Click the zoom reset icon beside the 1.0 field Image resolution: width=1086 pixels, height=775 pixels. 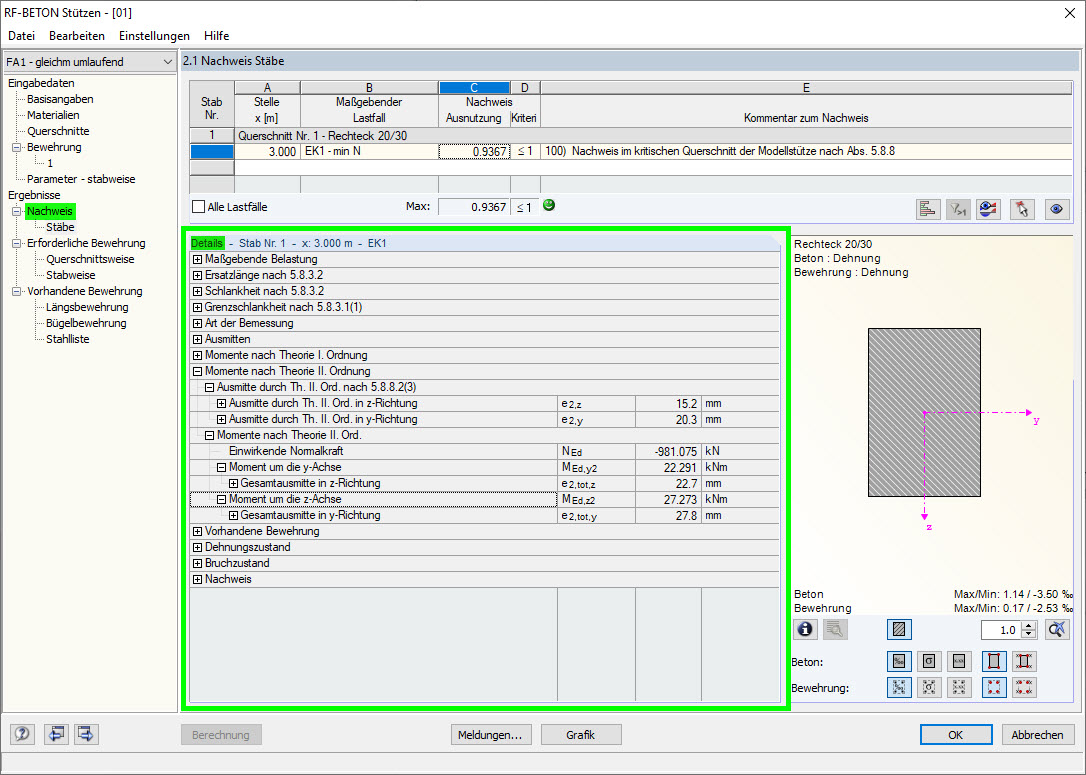click(1058, 629)
